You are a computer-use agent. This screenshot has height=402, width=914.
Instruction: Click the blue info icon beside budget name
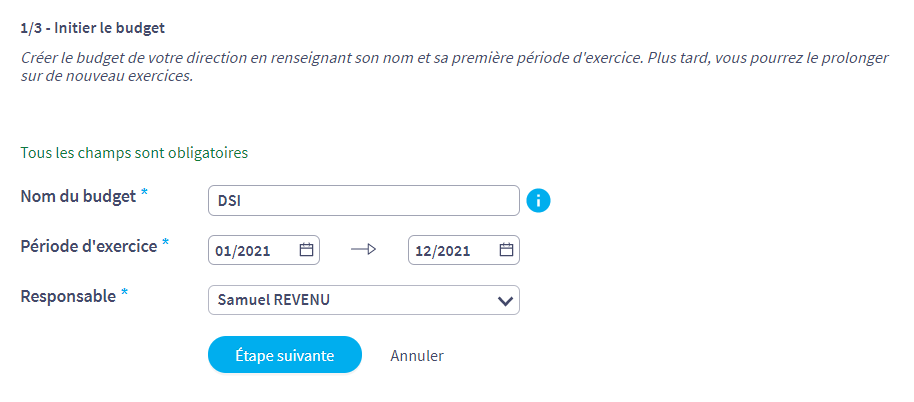point(538,200)
